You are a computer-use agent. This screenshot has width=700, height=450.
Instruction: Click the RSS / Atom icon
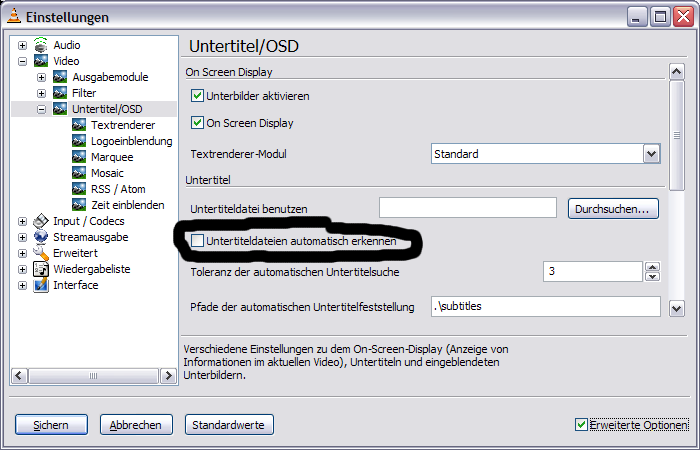(79, 189)
